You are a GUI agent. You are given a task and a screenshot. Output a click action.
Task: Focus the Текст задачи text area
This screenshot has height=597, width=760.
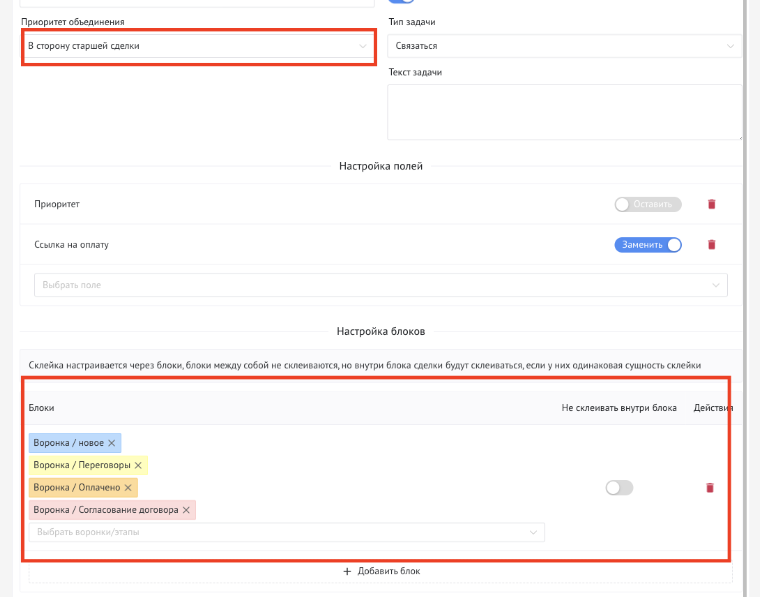click(564, 111)
